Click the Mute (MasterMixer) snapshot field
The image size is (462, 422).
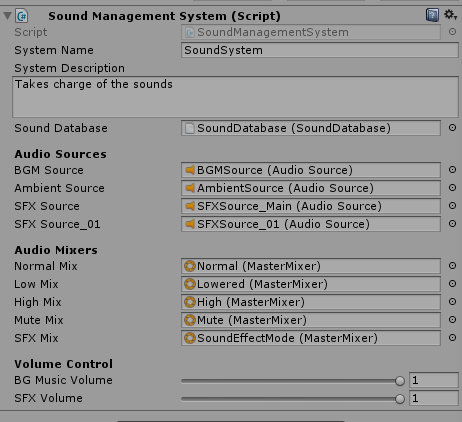pos(311,320)
